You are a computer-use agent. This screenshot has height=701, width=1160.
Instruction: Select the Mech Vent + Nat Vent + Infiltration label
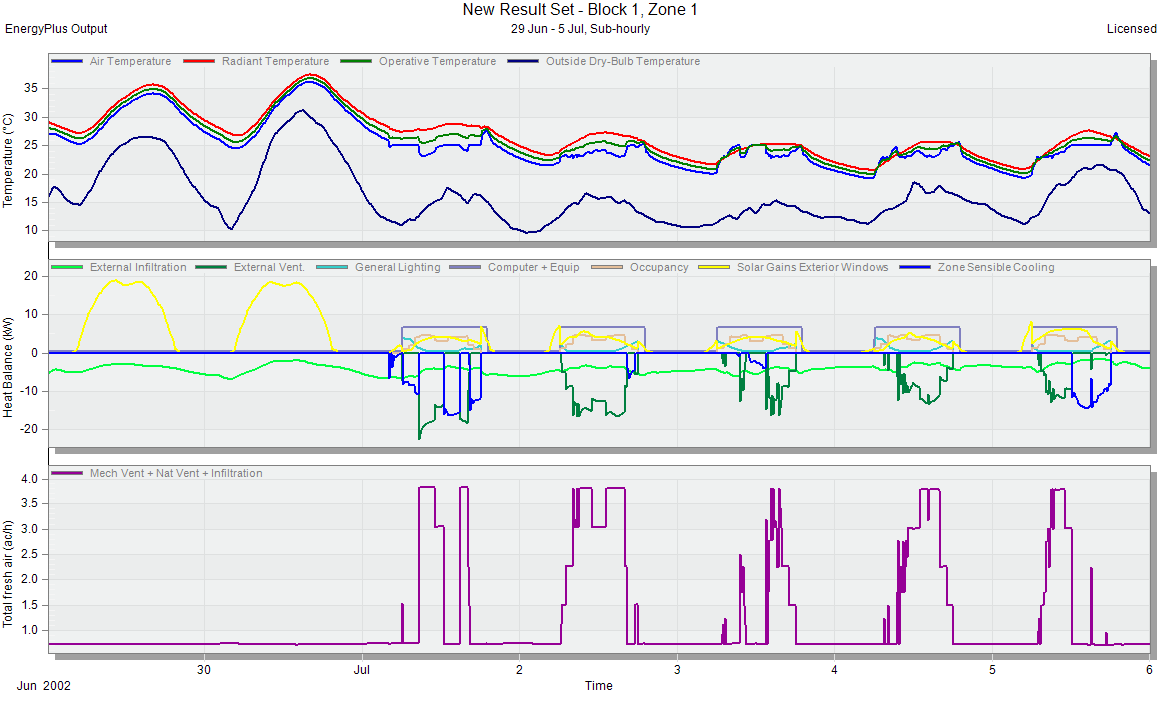[x=176, y=474]
